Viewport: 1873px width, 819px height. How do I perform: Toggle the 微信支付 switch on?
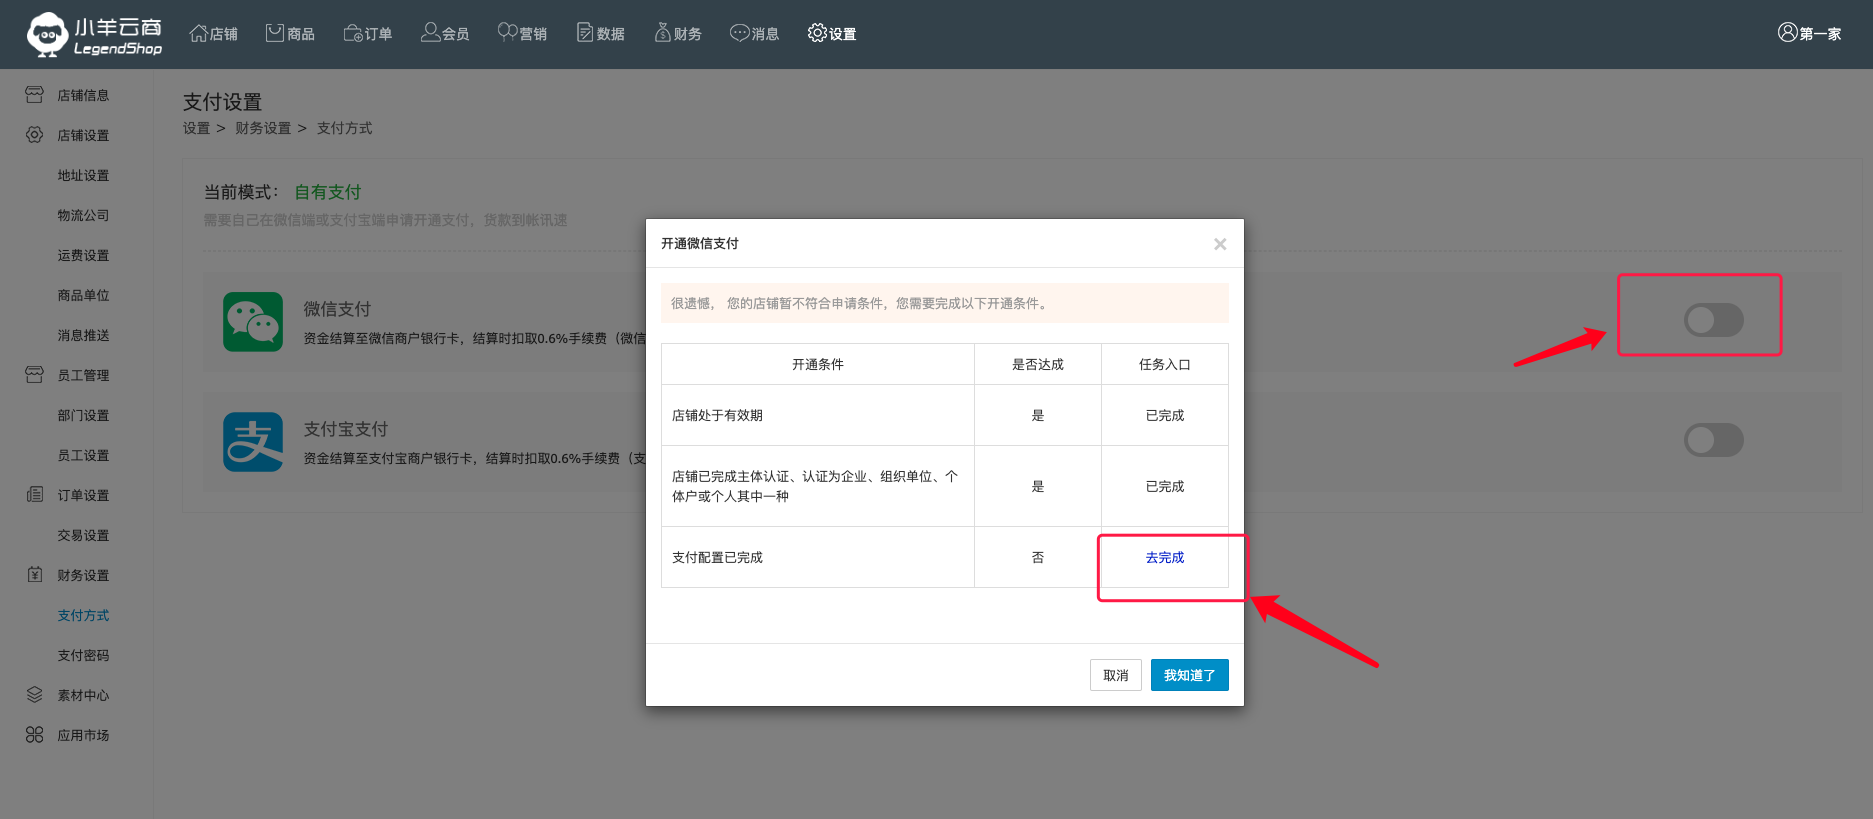tap(1713, 320)
